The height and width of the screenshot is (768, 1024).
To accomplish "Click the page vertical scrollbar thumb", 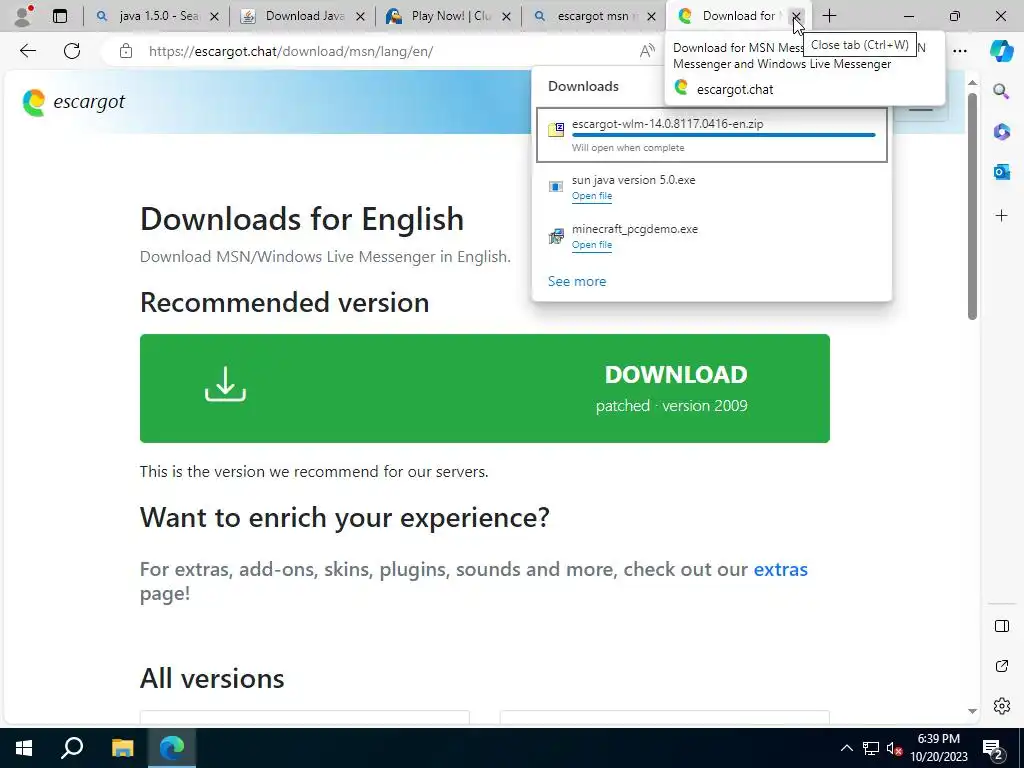I will tap(972, 206).
